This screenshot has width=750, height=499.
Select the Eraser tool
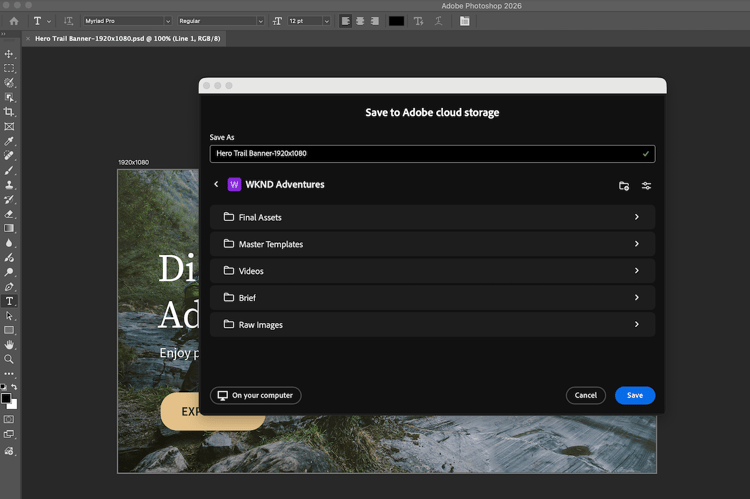coord(9,214)
